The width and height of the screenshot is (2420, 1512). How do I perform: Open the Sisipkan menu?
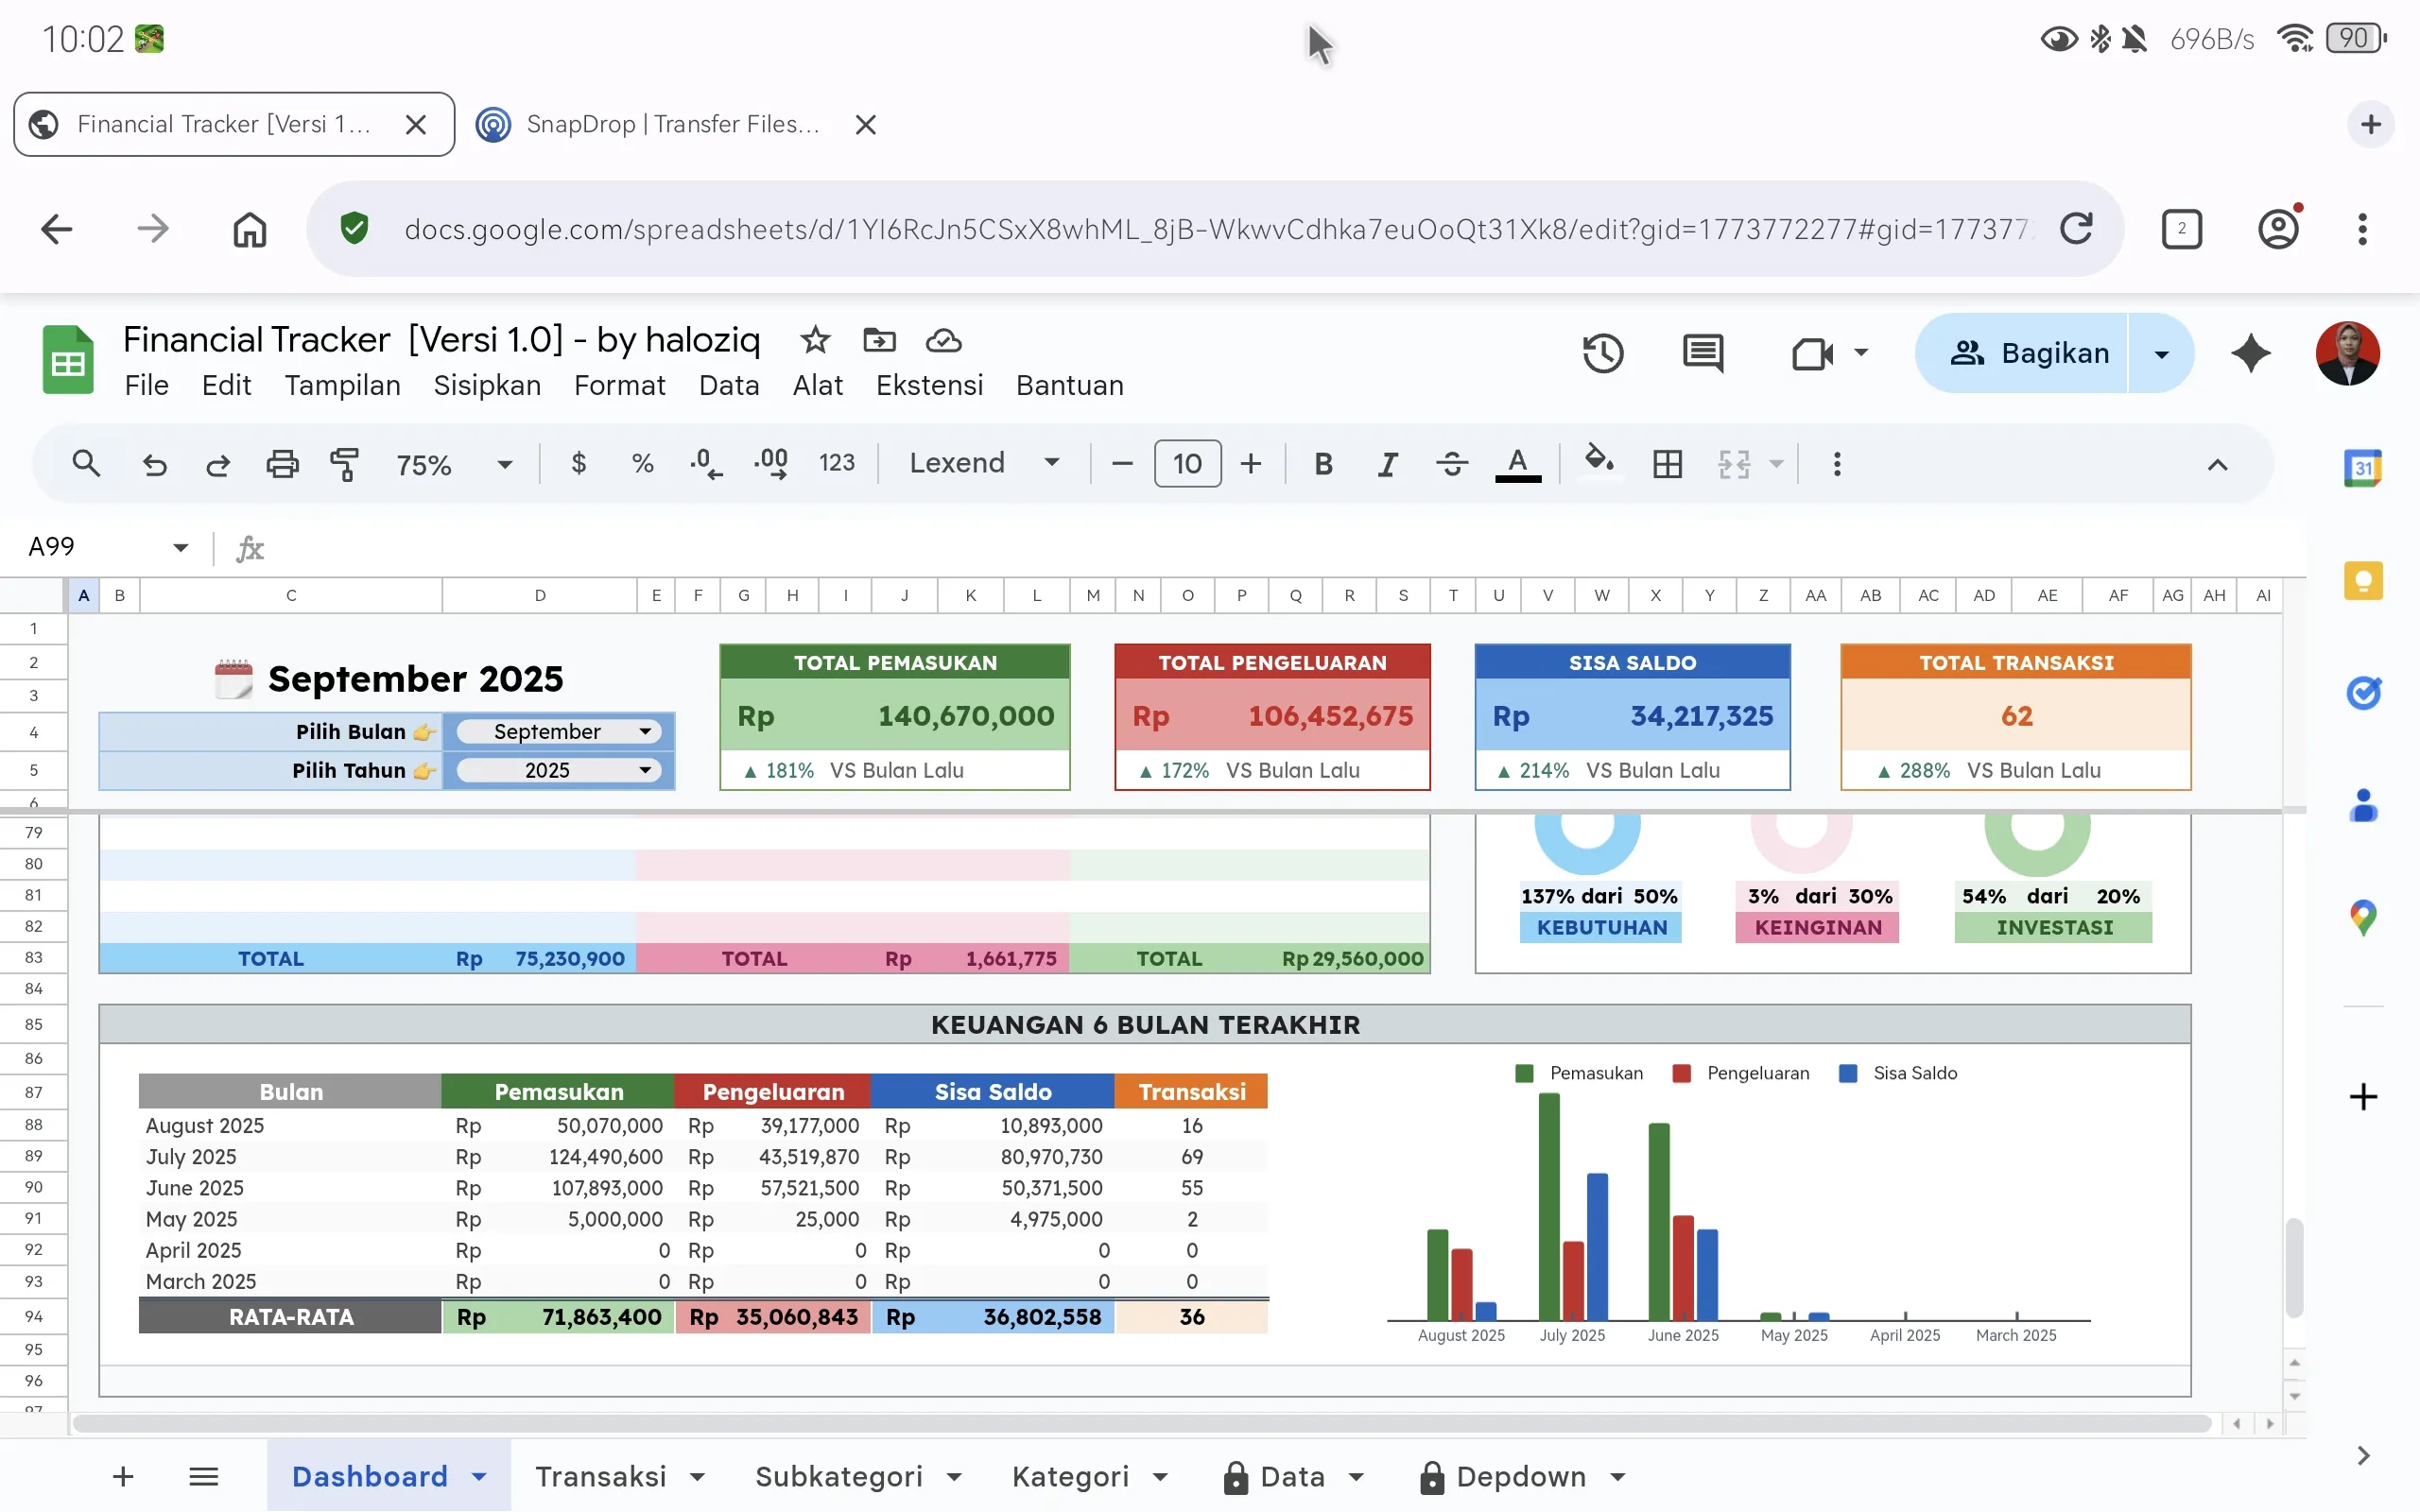tap(486, 385)
